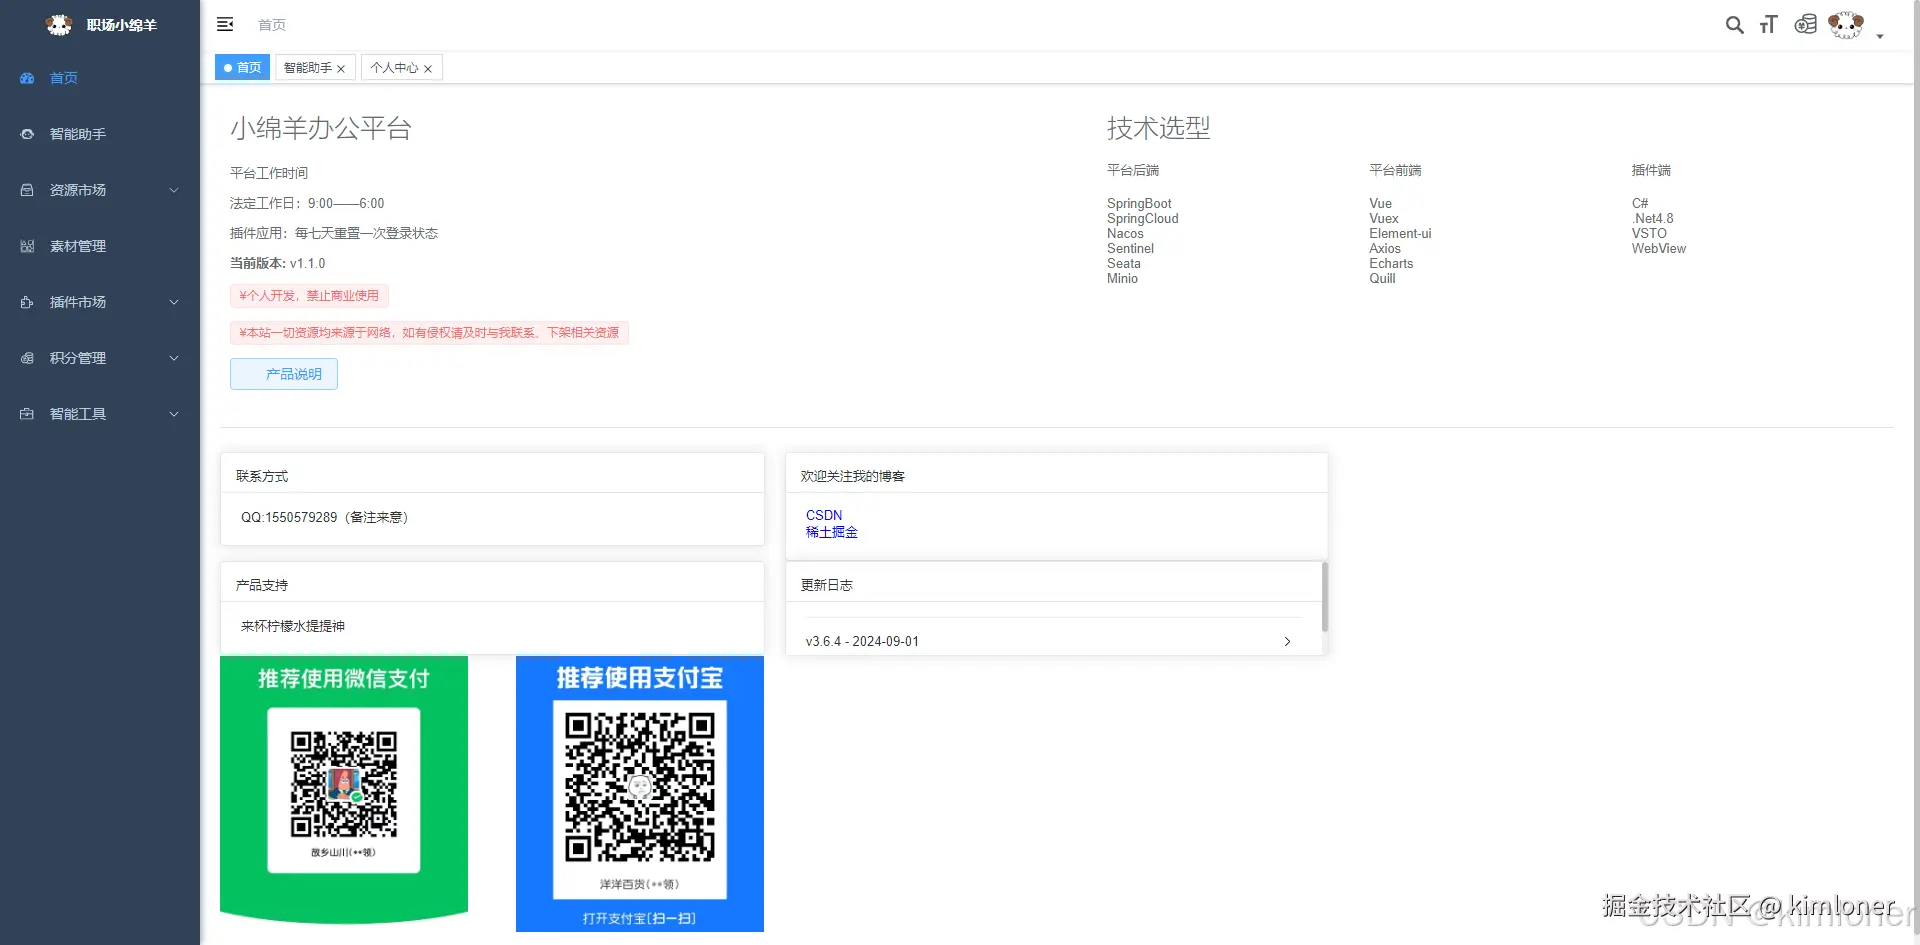Click the sheep logo beside 职场小绵羊
This screenshot has width=1920, height=945.
pyautogui.click(x=59, y=25)
